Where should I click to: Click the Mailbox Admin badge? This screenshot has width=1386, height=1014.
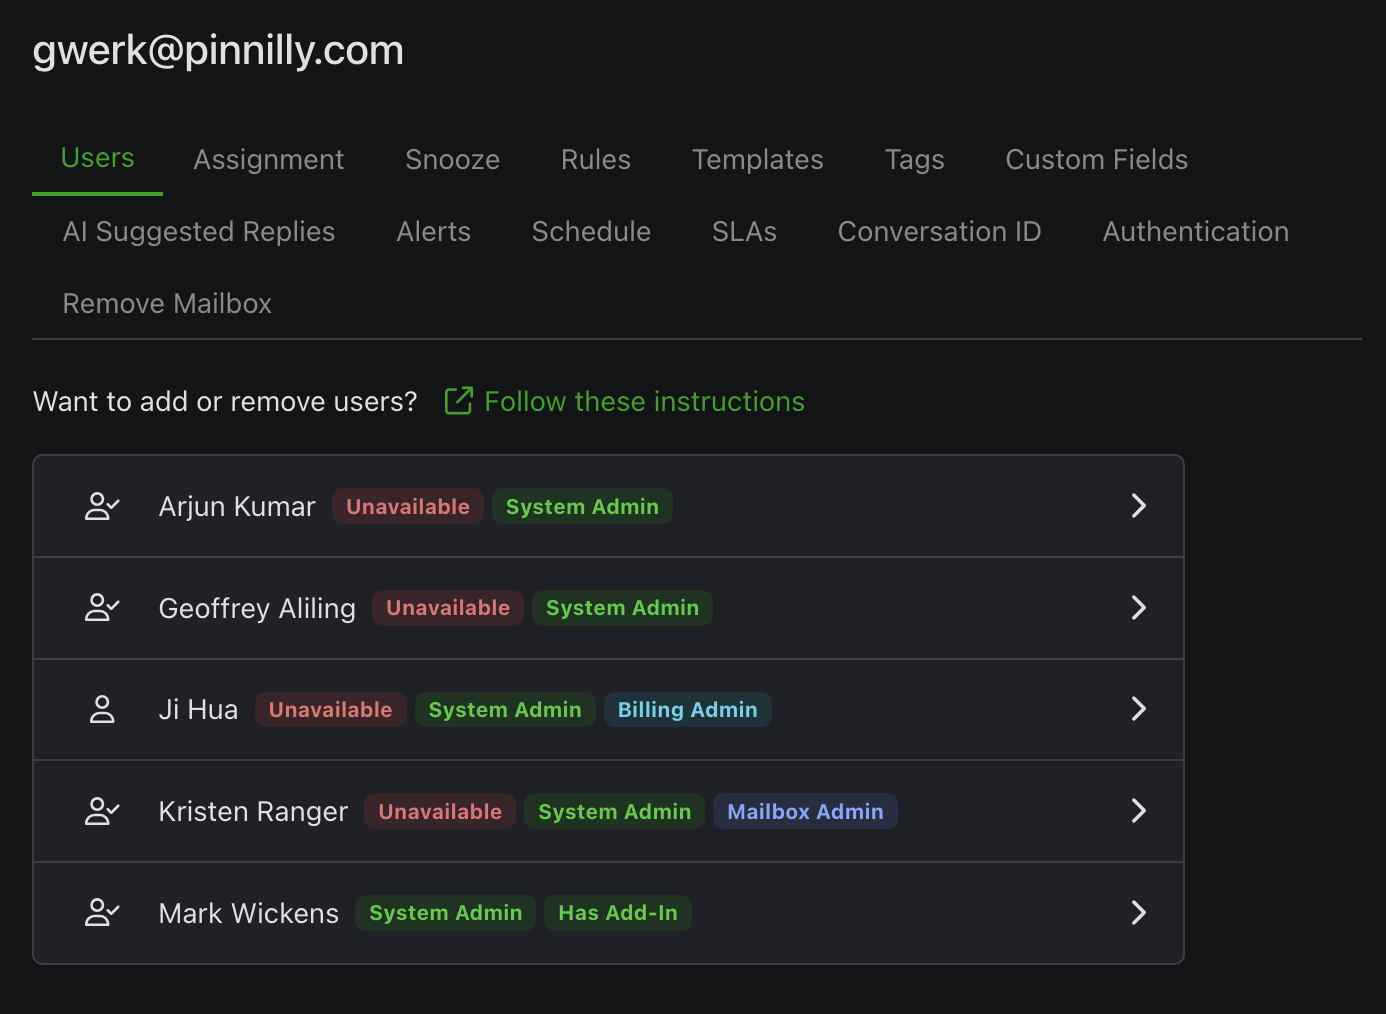click(806, 811)
